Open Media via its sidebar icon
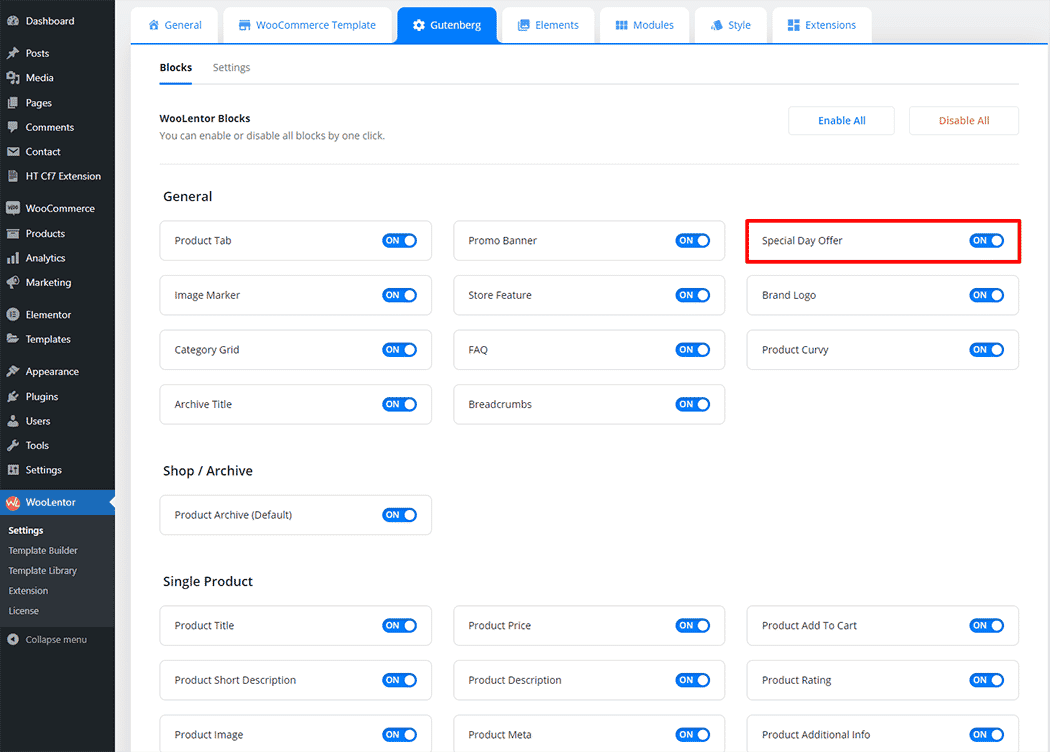Viewport: 1050px width, 752px height. click(x=13, y=78)
